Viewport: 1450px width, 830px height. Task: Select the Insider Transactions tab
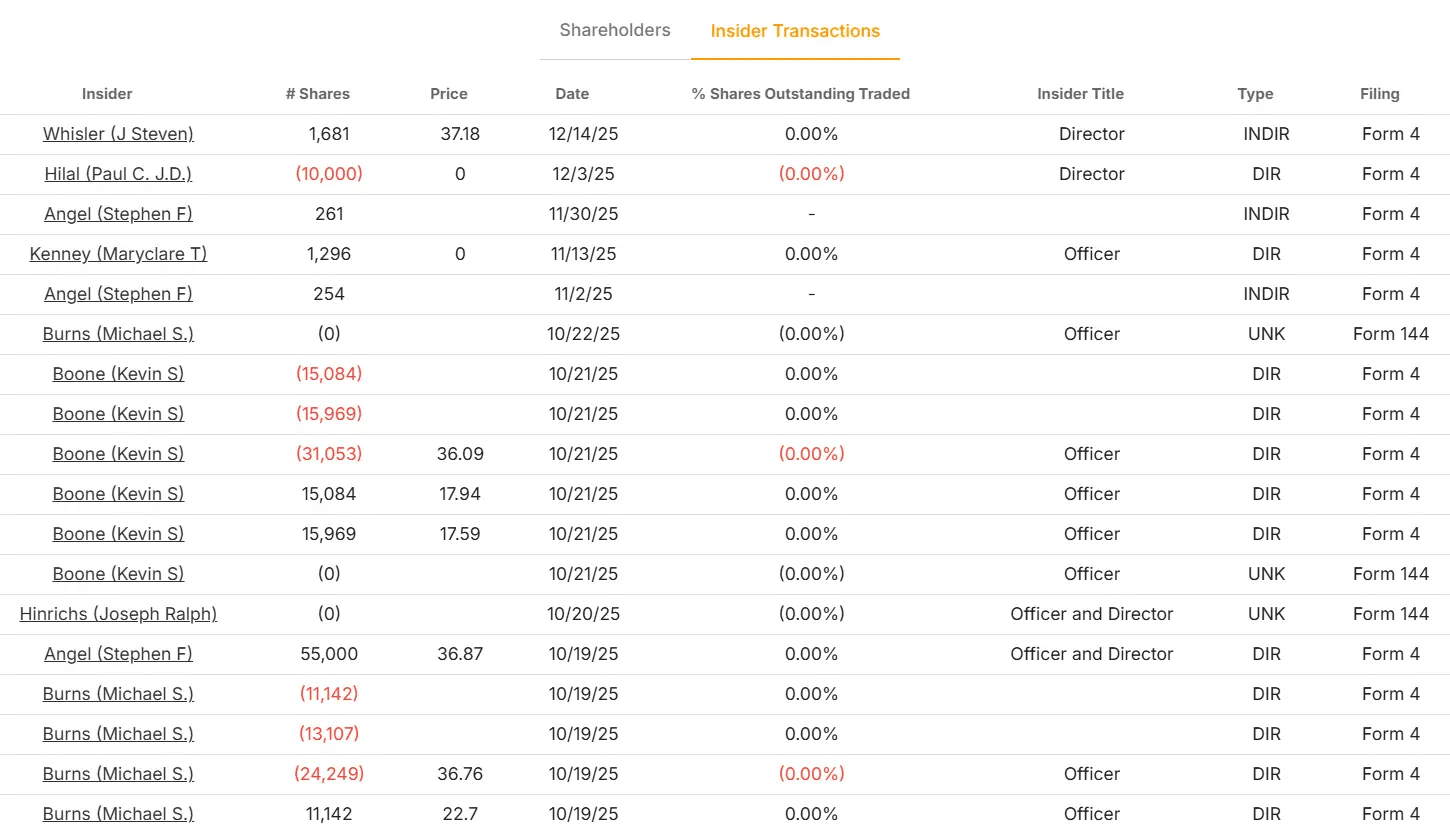click(x=795, y=31)
